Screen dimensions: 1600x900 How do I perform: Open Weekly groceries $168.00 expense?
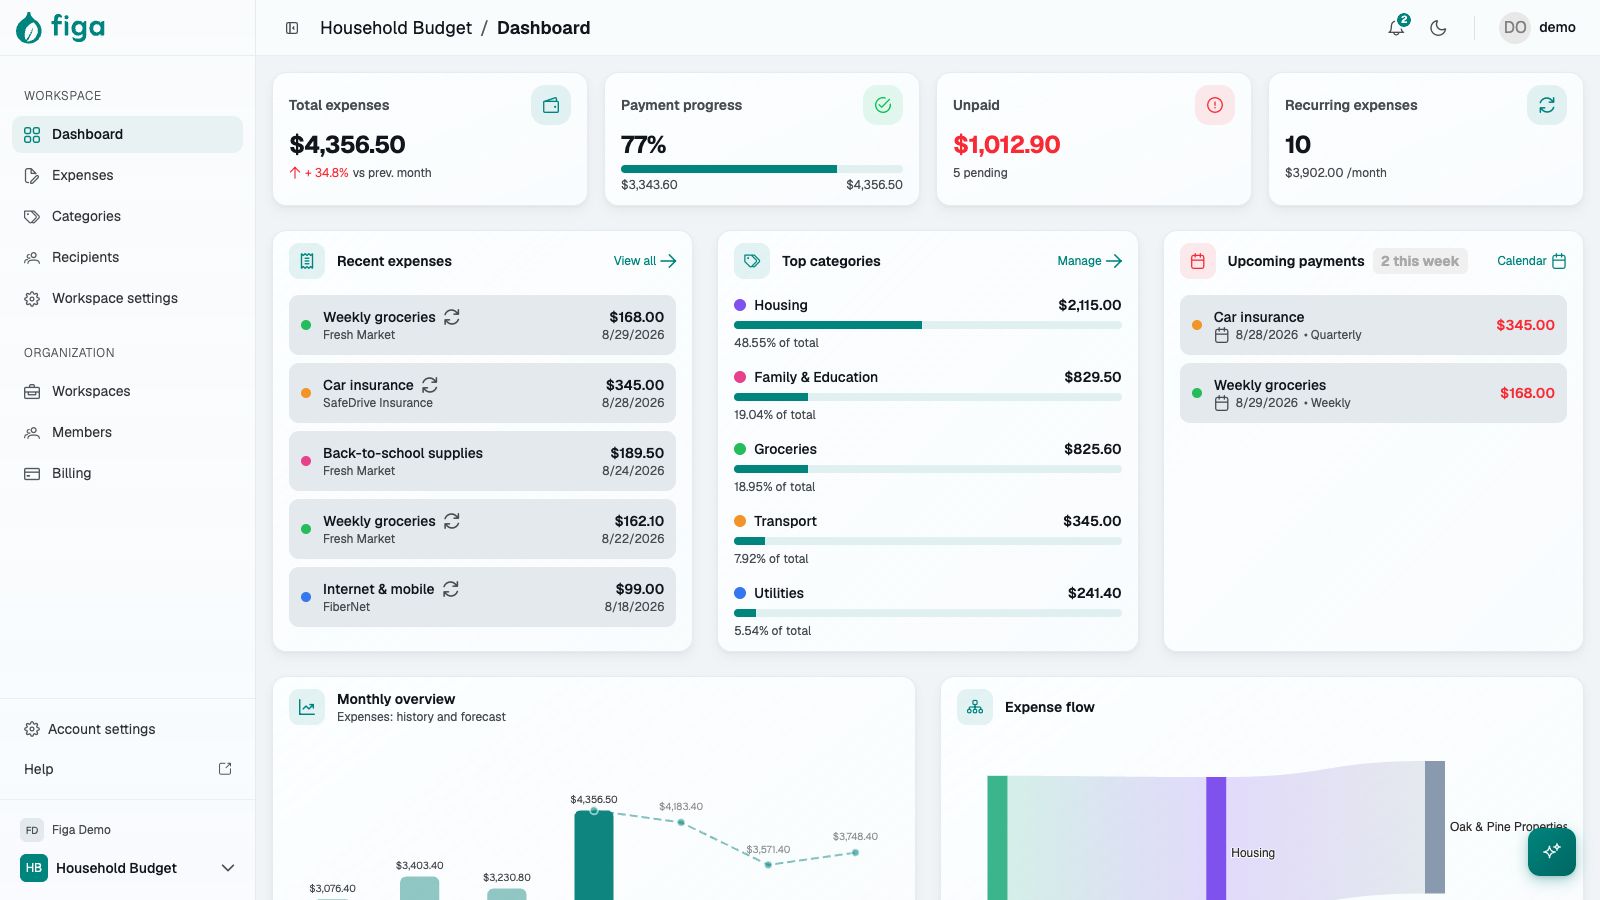(x=482, y=325)
